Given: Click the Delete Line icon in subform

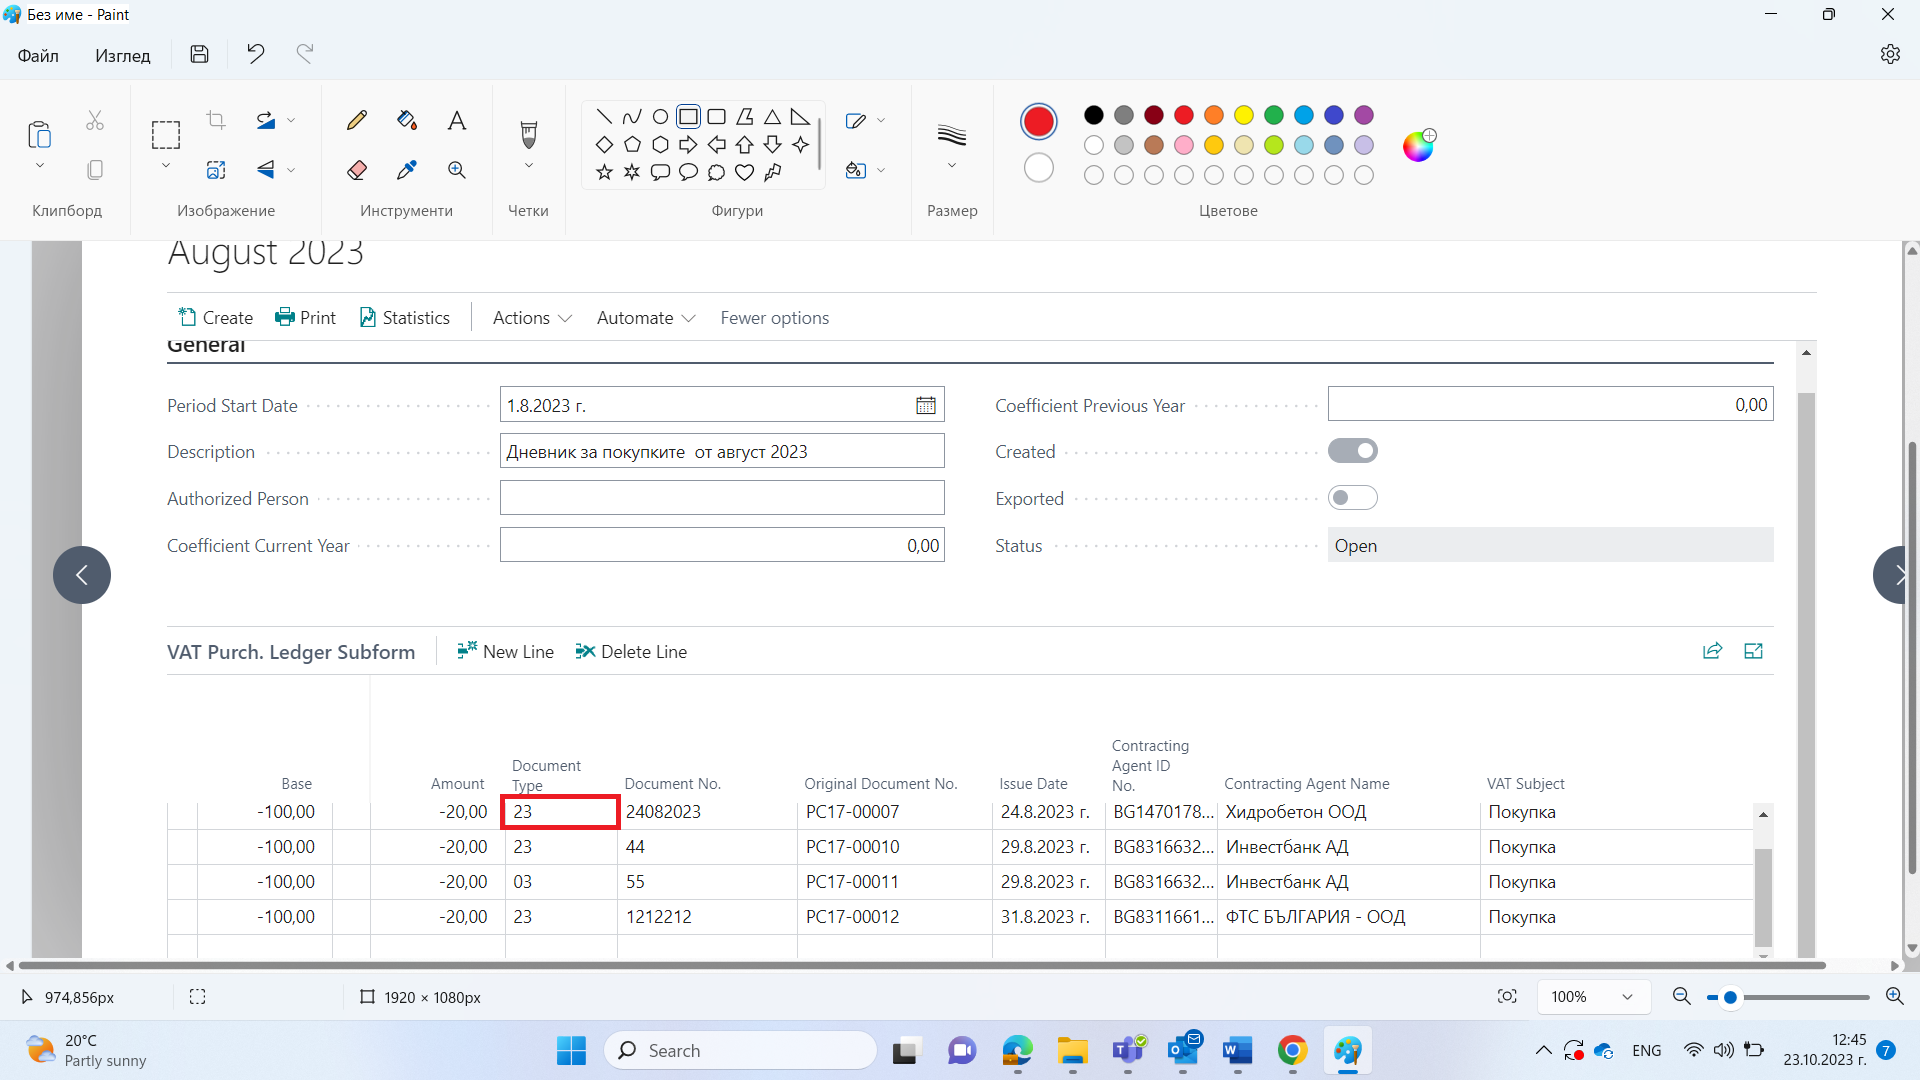Looking at the screenshot, I should coord(584,651).
